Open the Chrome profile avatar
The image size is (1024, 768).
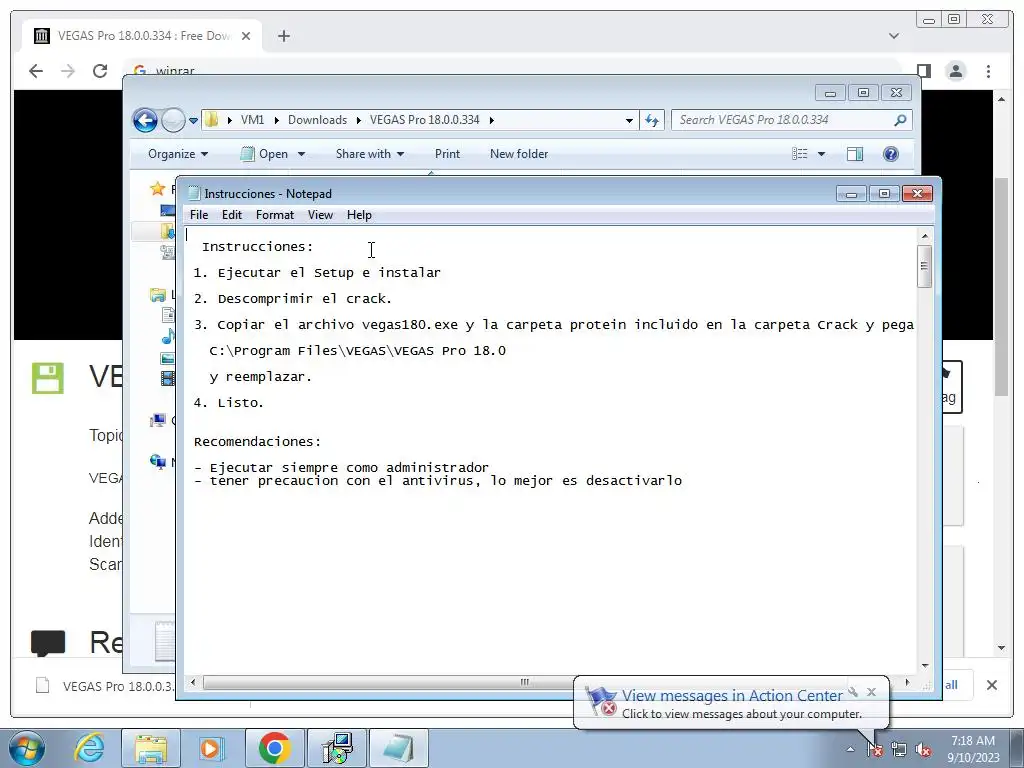click(x=956, y=71)
